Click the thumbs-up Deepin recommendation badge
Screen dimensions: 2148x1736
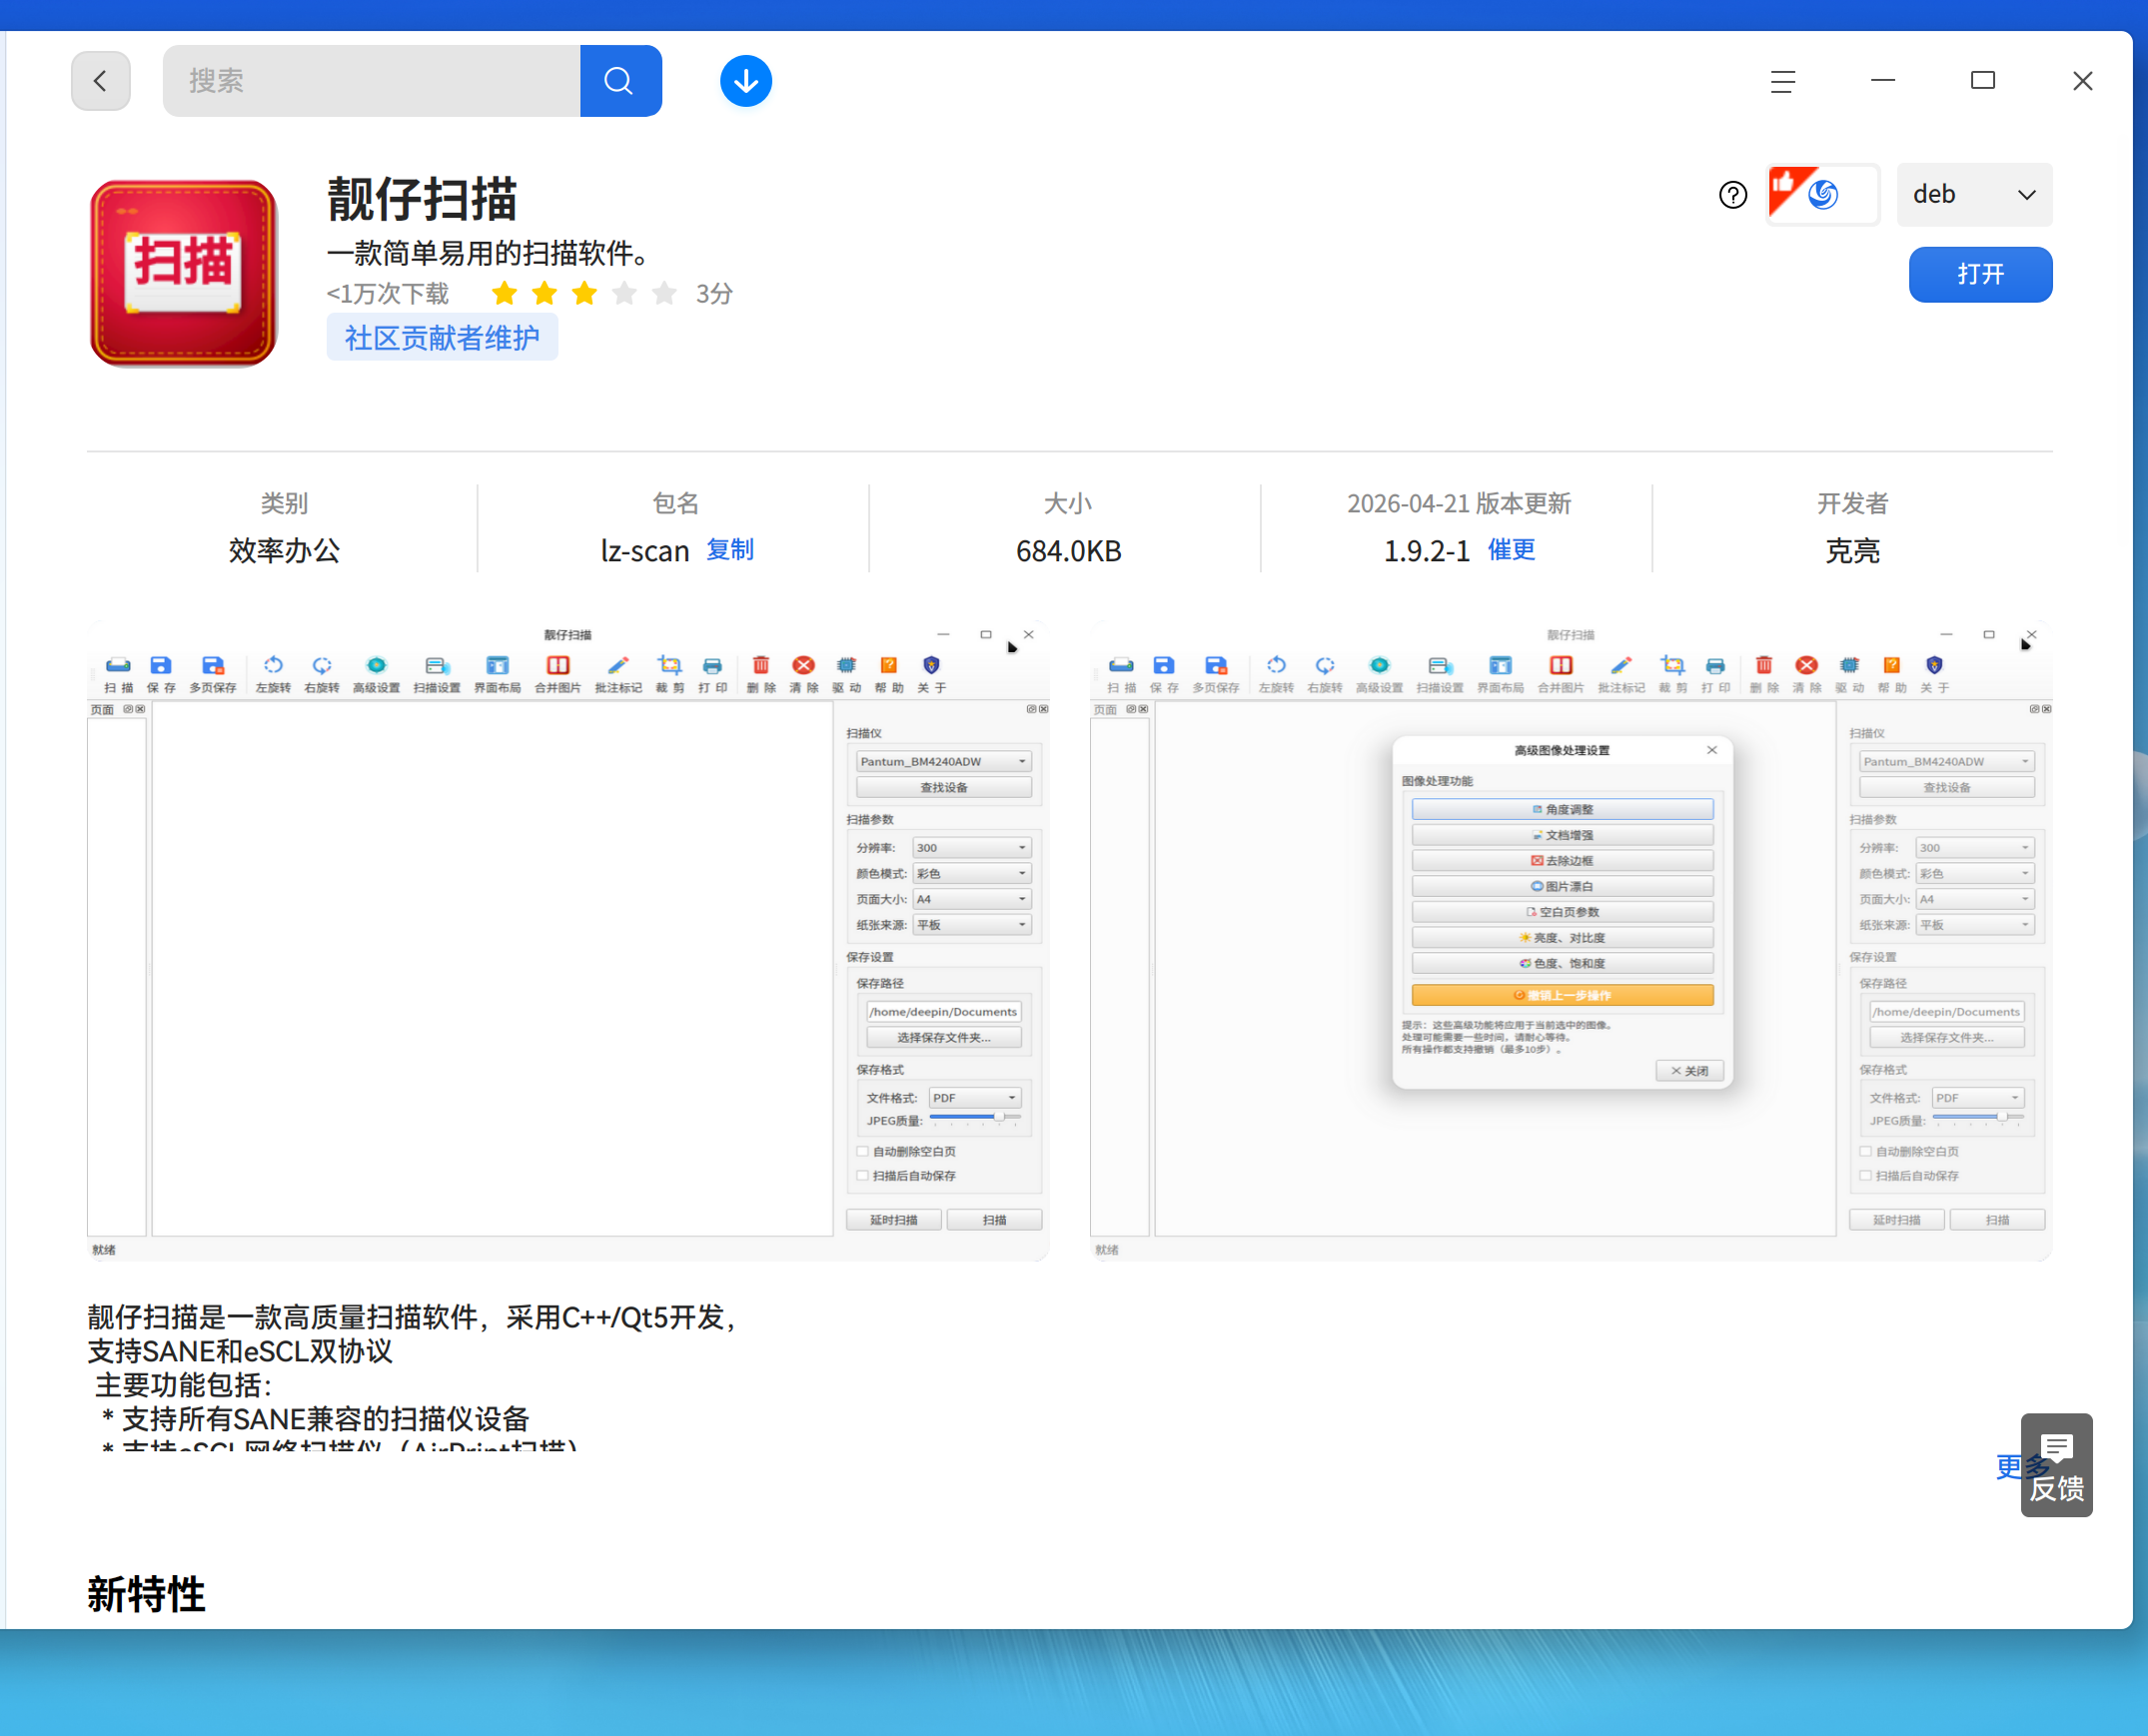(x=1822, y=194)
